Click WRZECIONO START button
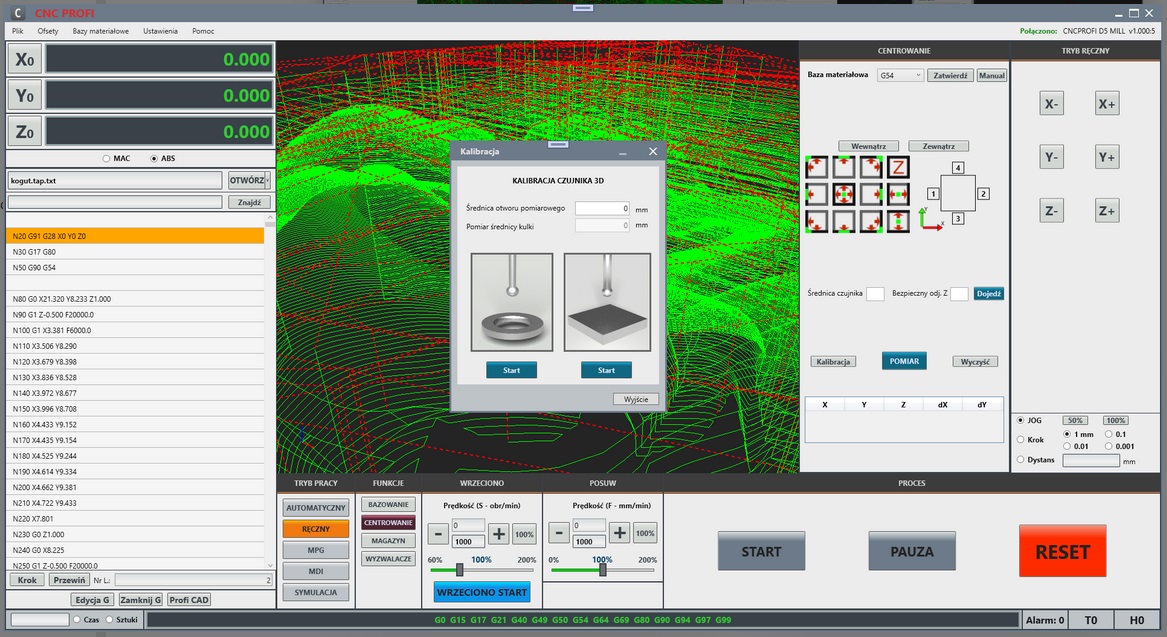The width and height of the screenshot is (1167, 637). coord(482,592)
